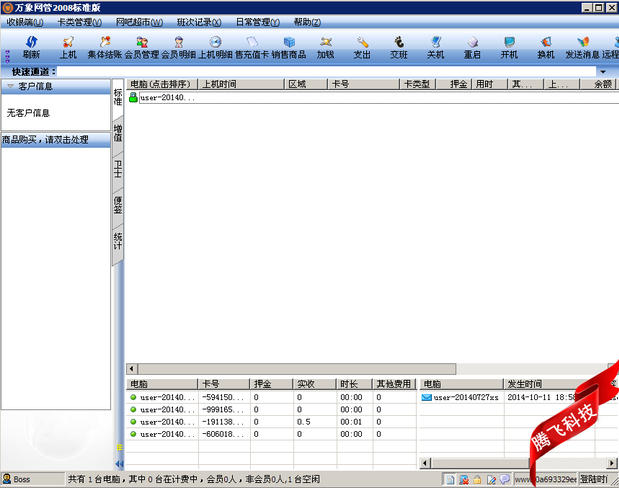The image size is (619, 488).
Task: Click the 卡类型 column header
Action: click(418, 84)
